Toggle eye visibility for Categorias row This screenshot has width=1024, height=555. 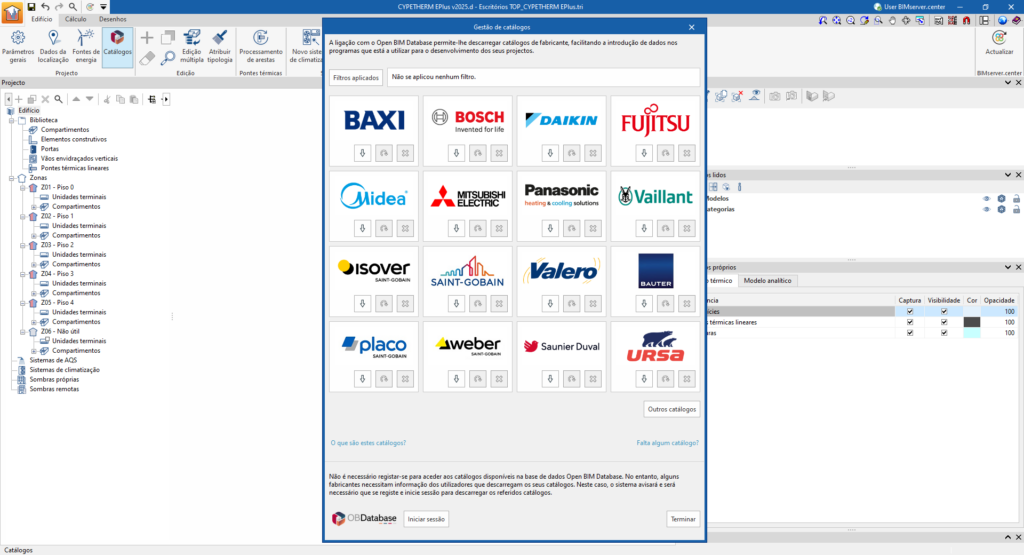click(986, 210)
